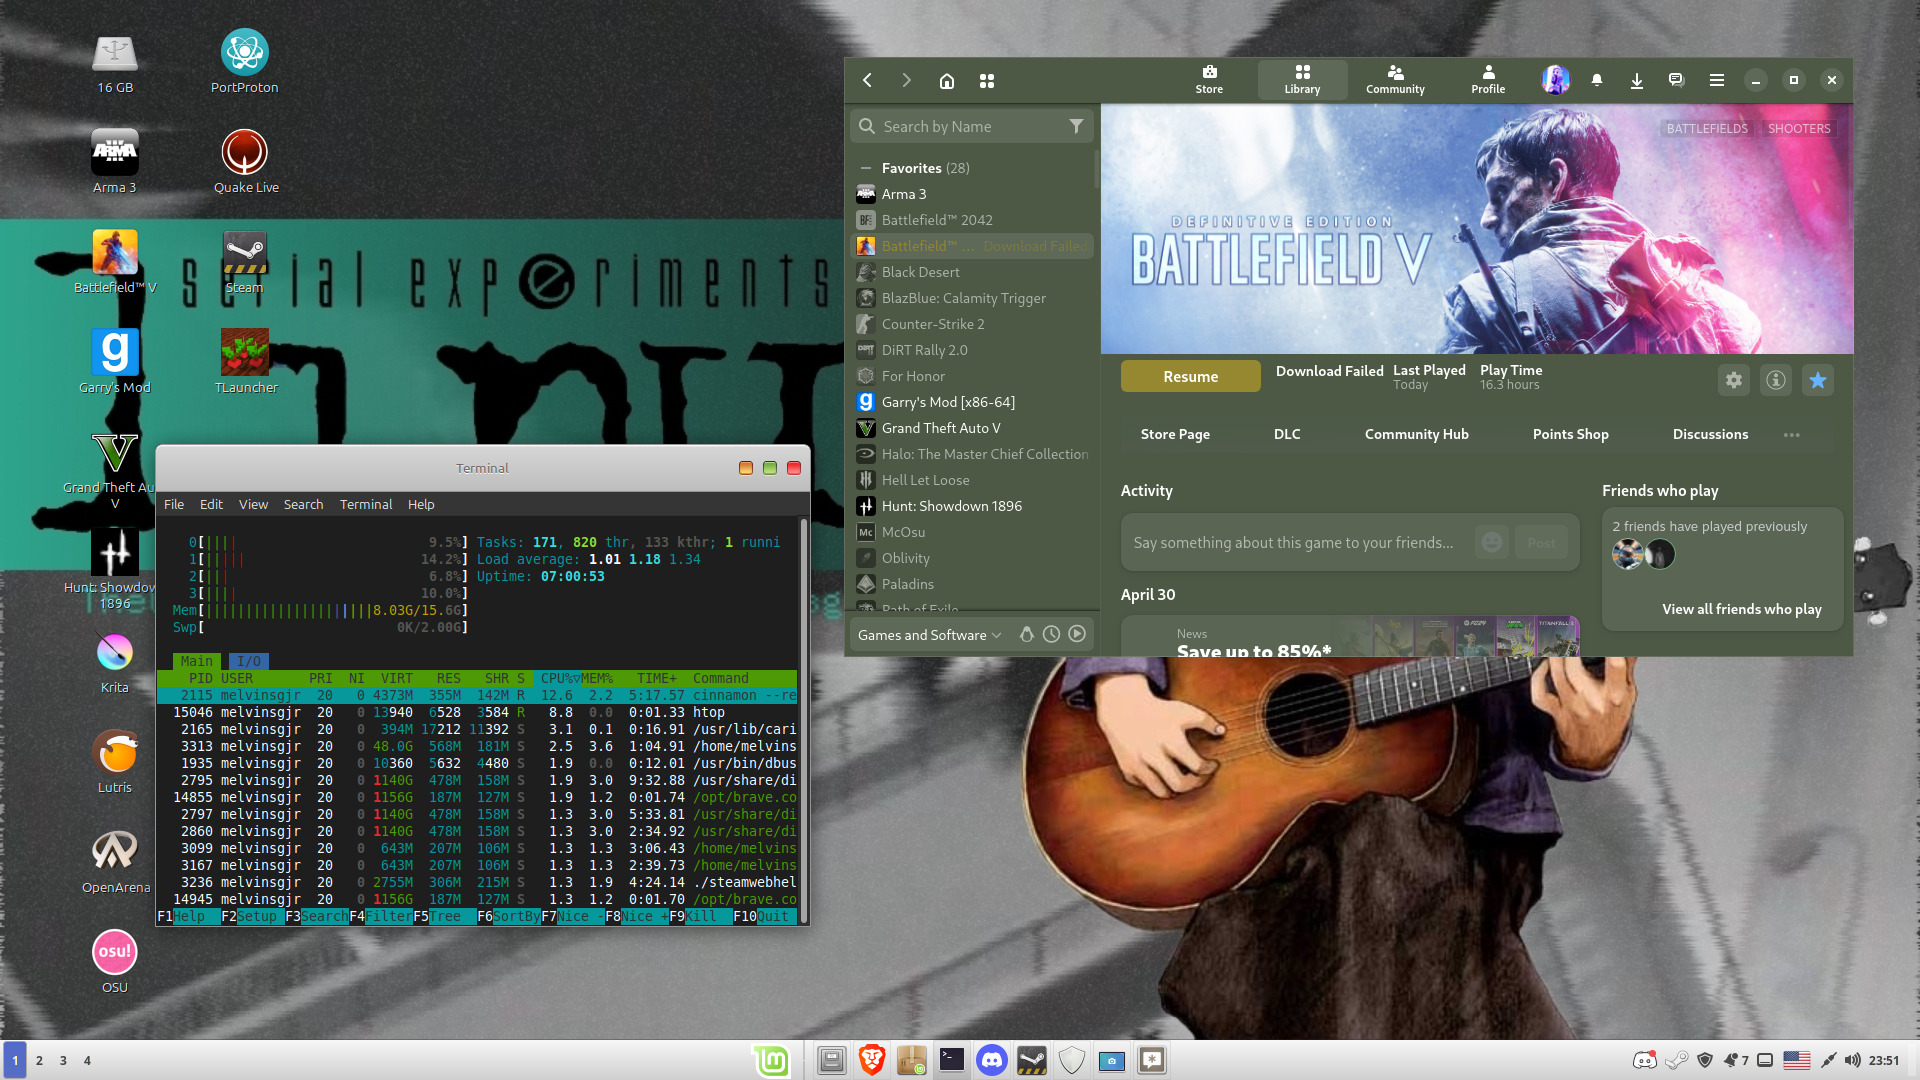1920x1080 pixels.
Task: Open the Games and Software dropdown
Action: coord(929,635)
